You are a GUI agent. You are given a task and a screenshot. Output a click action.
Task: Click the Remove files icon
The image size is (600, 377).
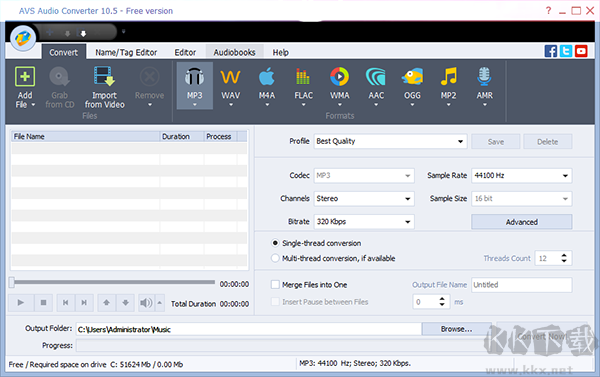tap(149, 77)
